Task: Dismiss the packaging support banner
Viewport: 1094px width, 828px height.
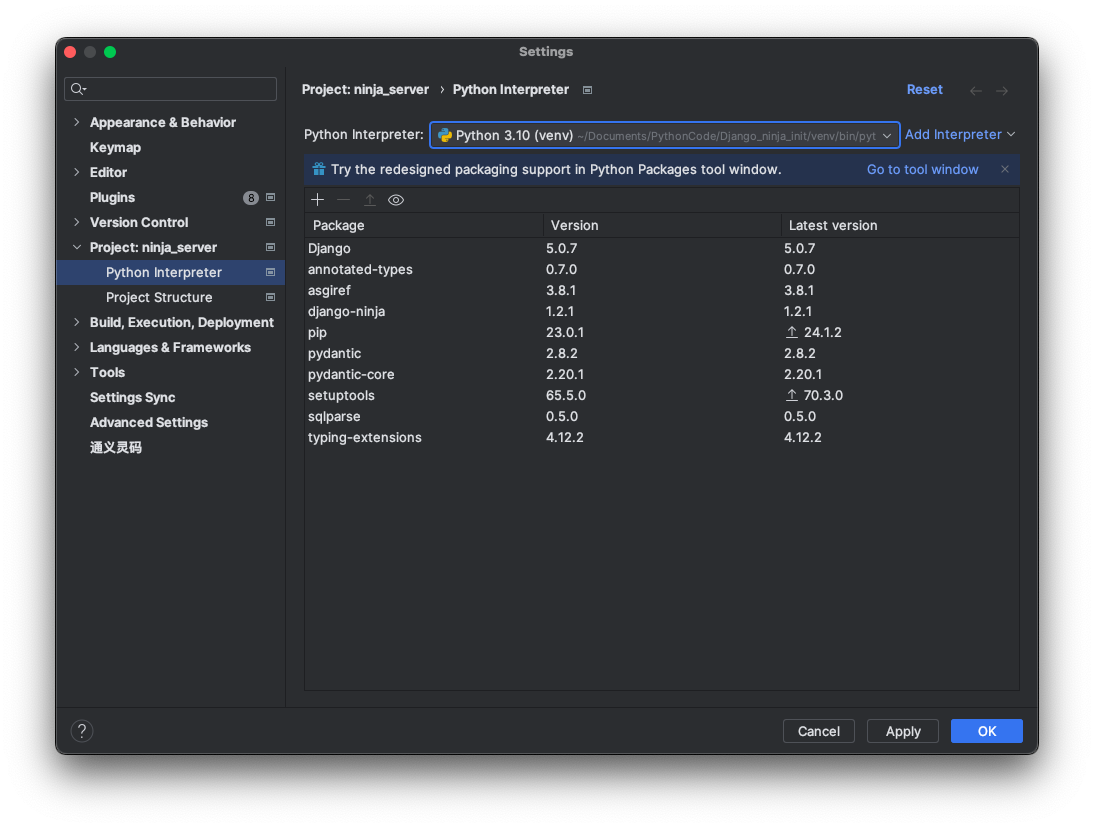Action: point(1005,169)
